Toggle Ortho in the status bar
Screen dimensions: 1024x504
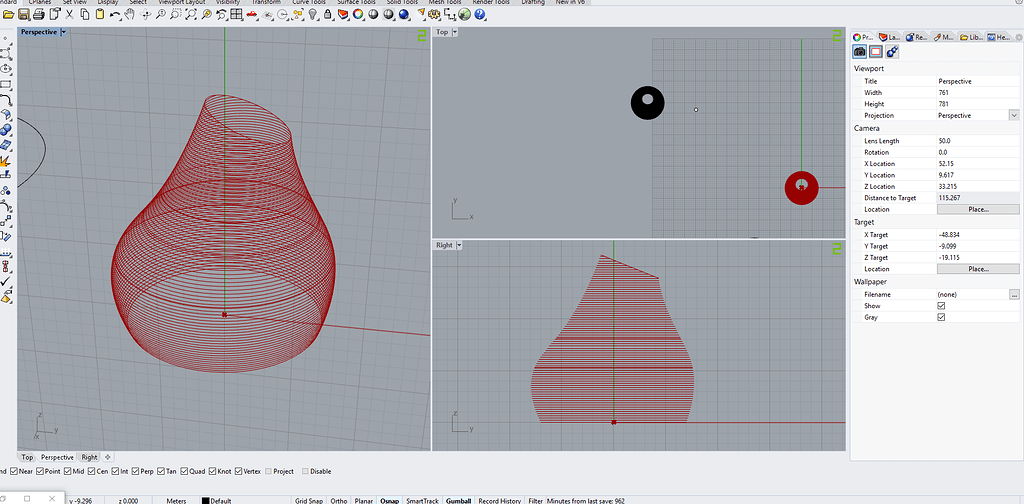tap(339, 501)
